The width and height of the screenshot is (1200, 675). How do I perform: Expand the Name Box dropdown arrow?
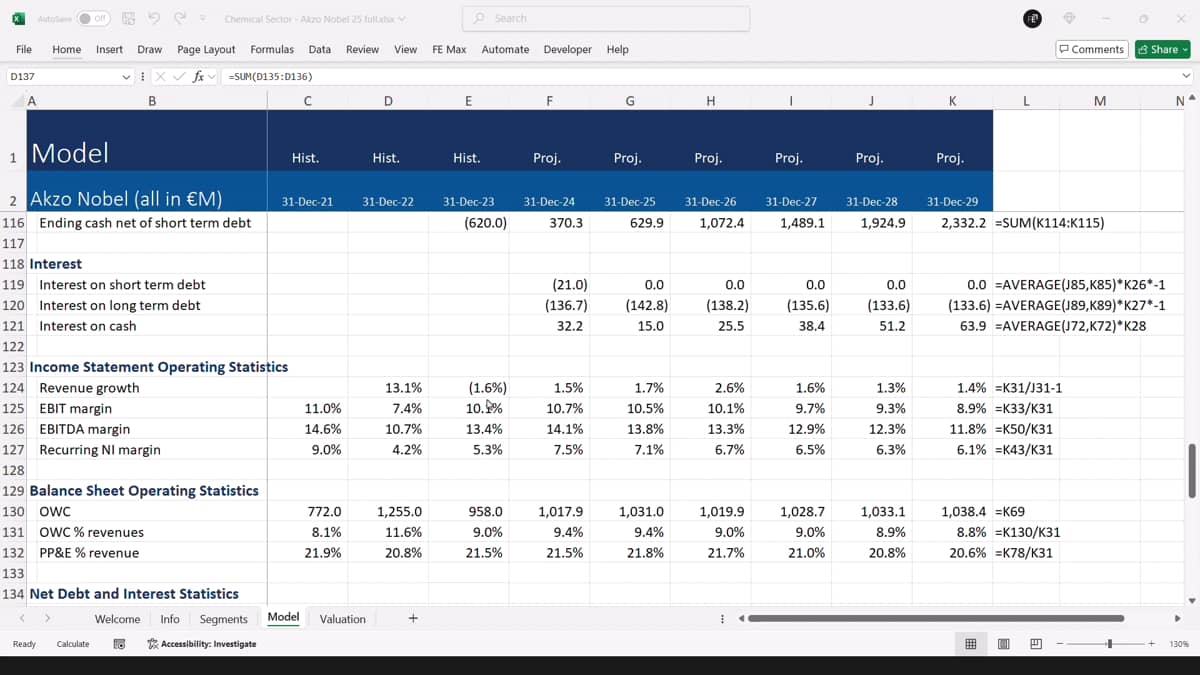tap(127, 77)
